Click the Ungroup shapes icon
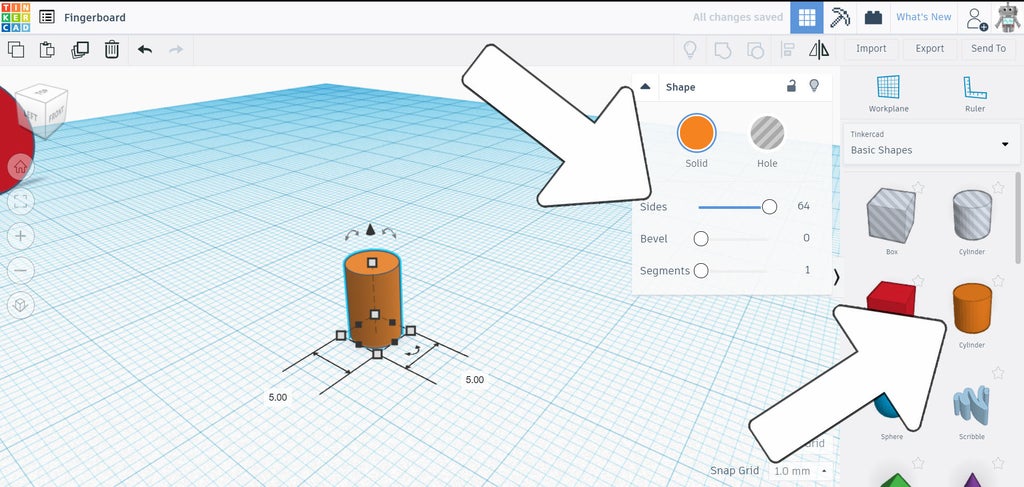Screen dimensions: 1024x487 [x=756, y=50]
